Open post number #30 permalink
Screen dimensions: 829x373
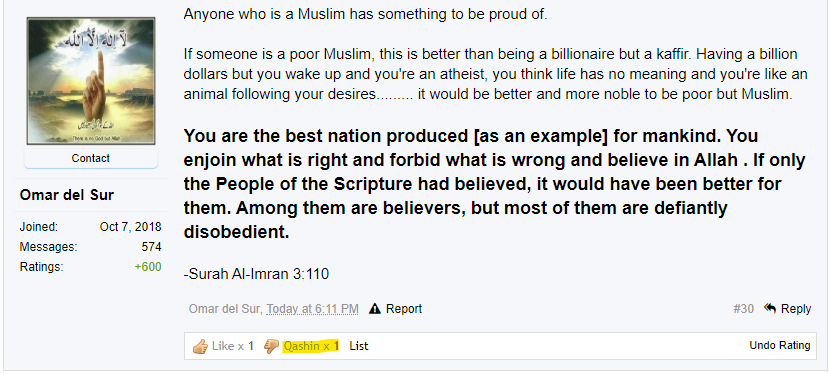[743, 309]
